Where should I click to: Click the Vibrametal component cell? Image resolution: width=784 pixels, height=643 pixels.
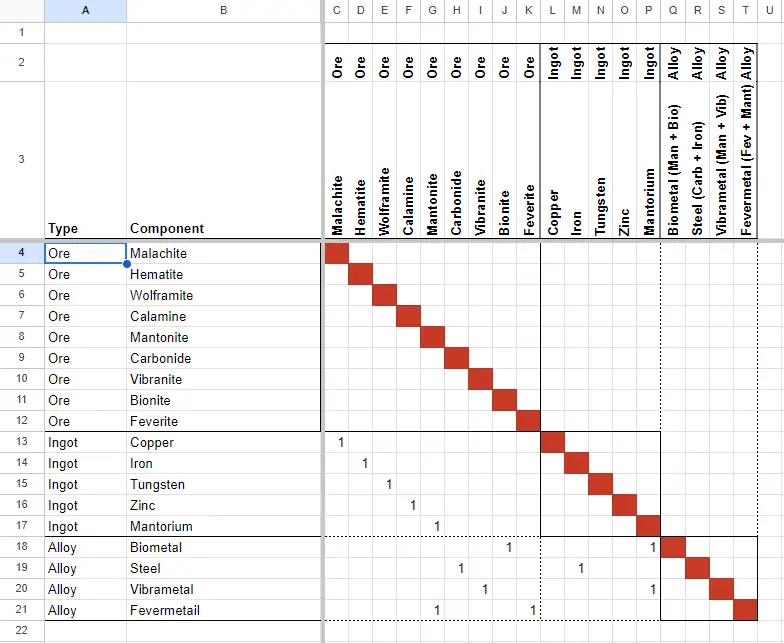pyautogui.click(x=224, y=590)
